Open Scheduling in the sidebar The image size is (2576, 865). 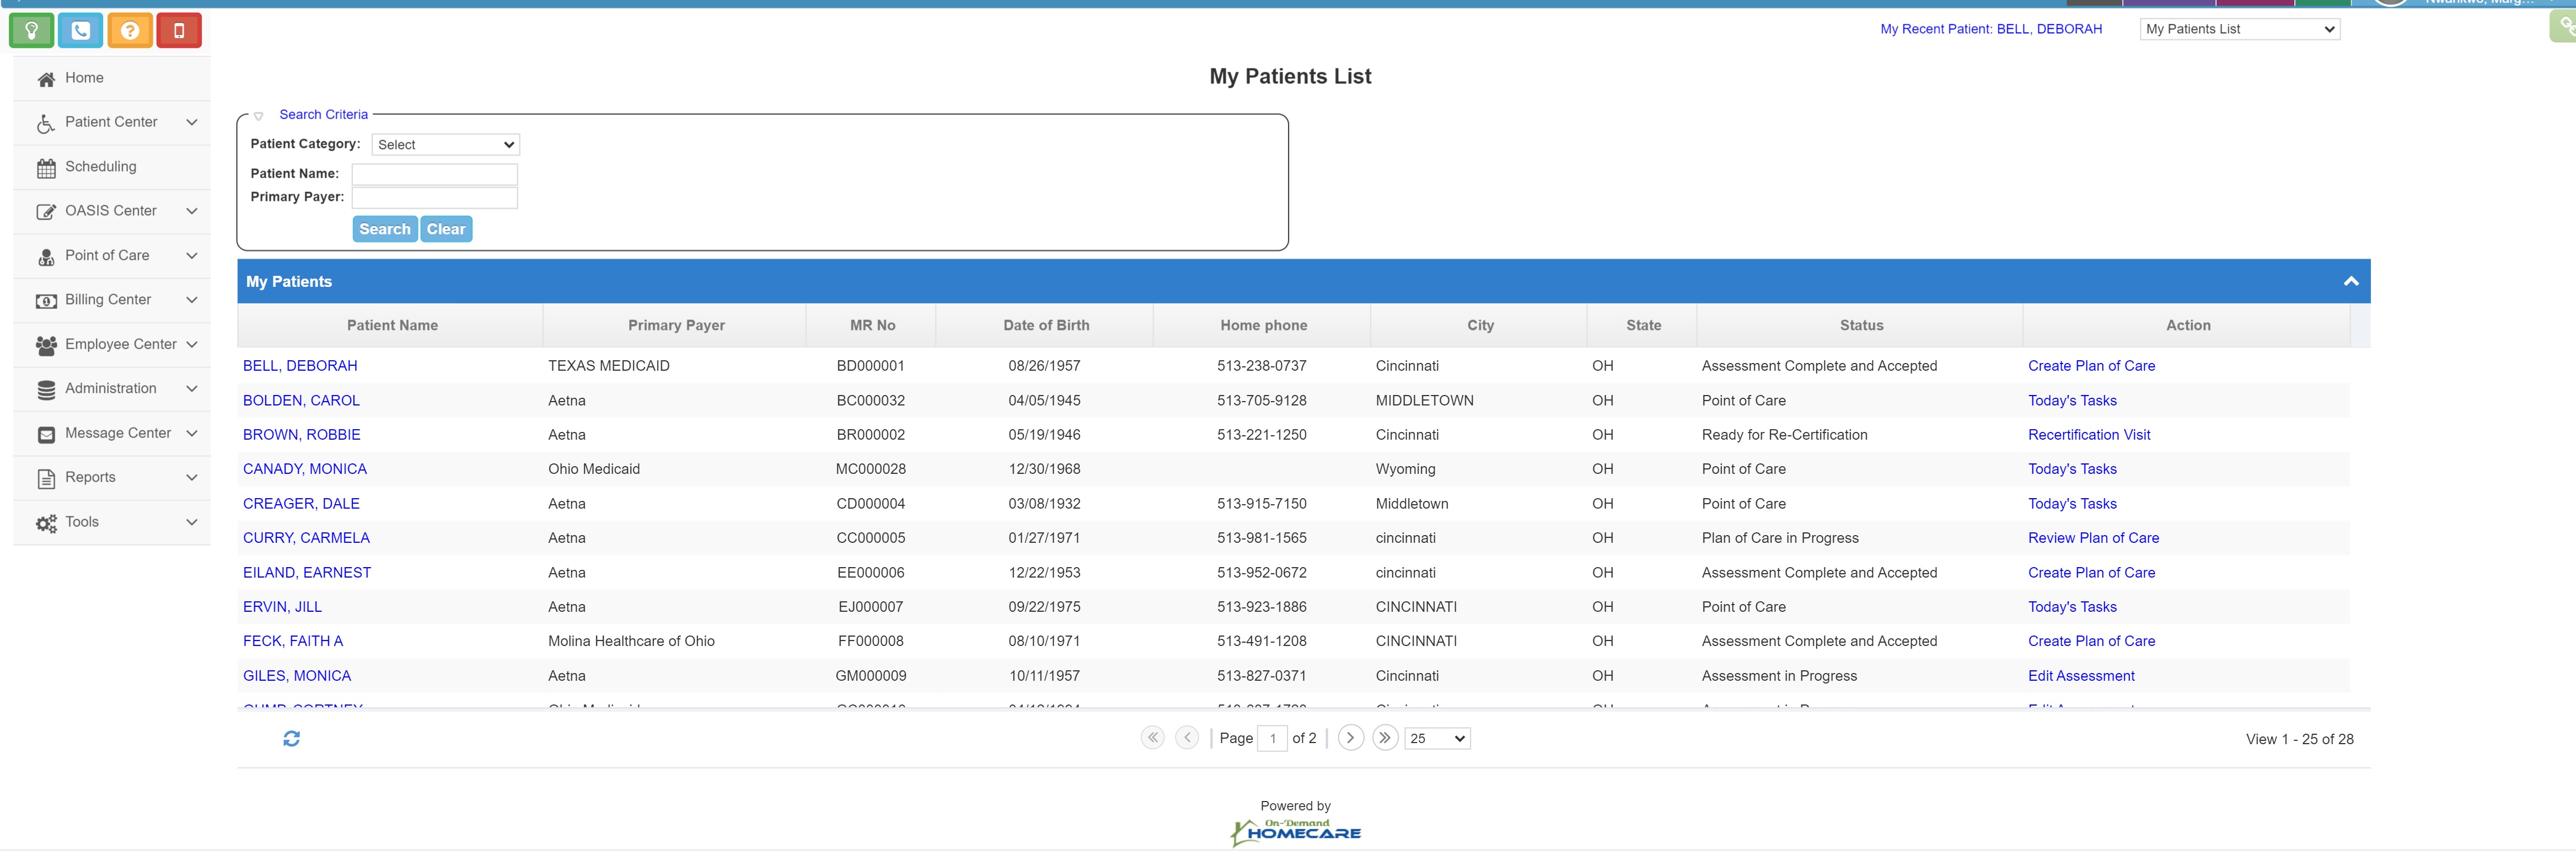coord(101,167)
